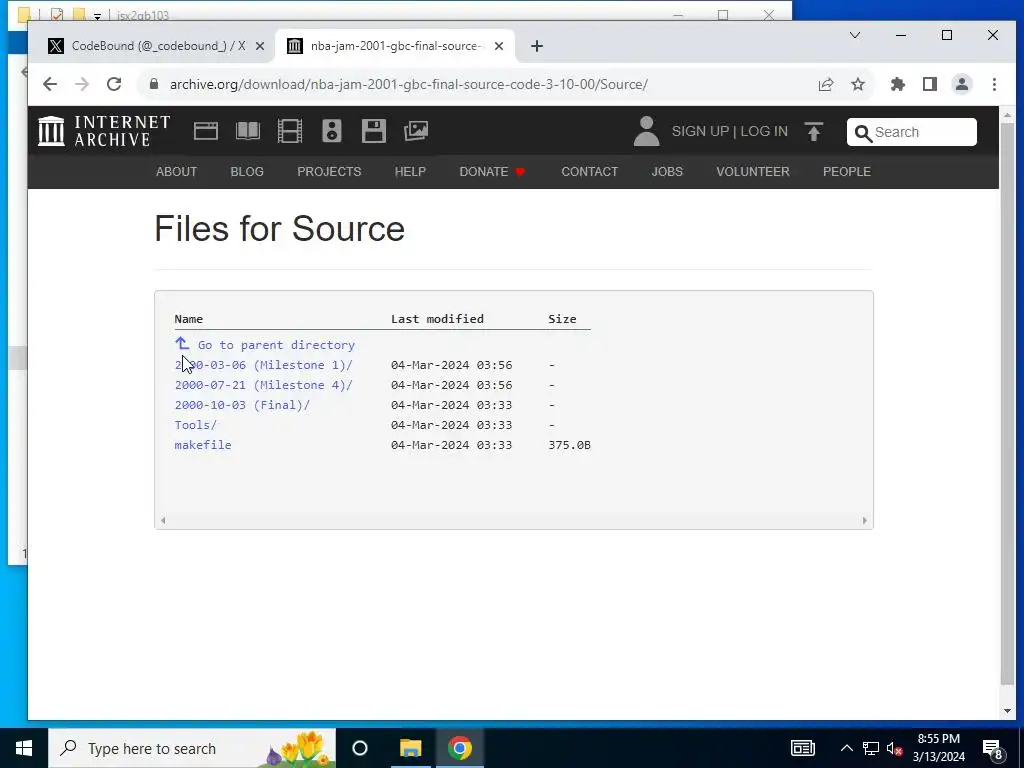The image size is (1024, 768).
Task: Open the PEOPLE menu item
Action: pos(847,172)
